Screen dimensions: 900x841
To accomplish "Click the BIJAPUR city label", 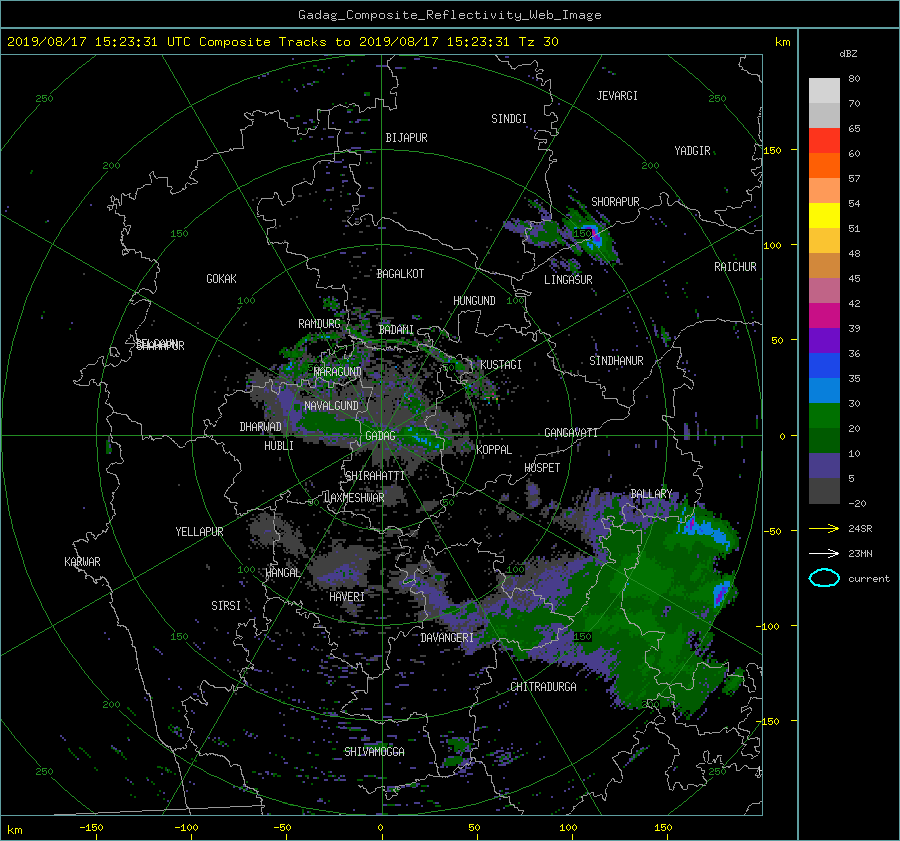I will click(406, 138).
